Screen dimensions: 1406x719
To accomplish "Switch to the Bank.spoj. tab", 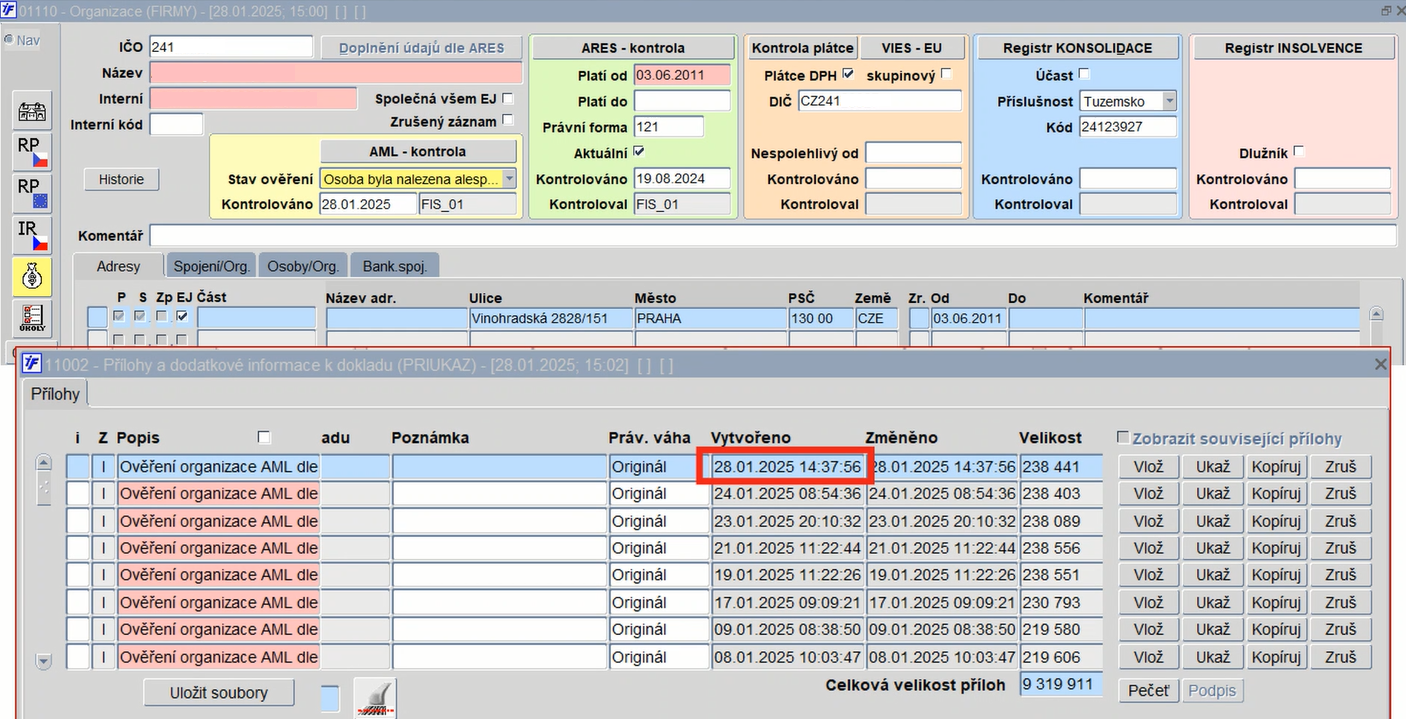I will pos(395,266).
